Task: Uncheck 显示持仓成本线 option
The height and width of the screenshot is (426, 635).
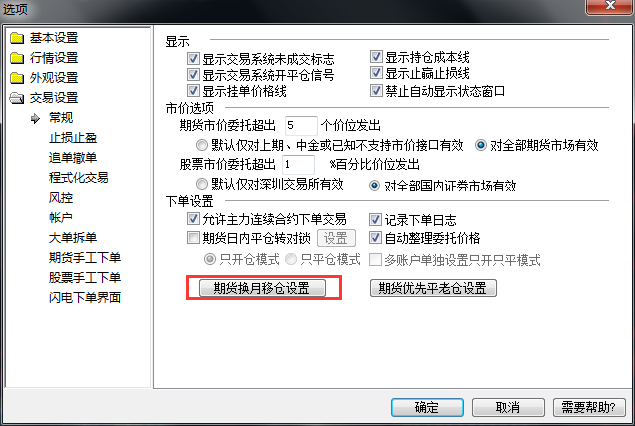Action: tap(376, 57)
